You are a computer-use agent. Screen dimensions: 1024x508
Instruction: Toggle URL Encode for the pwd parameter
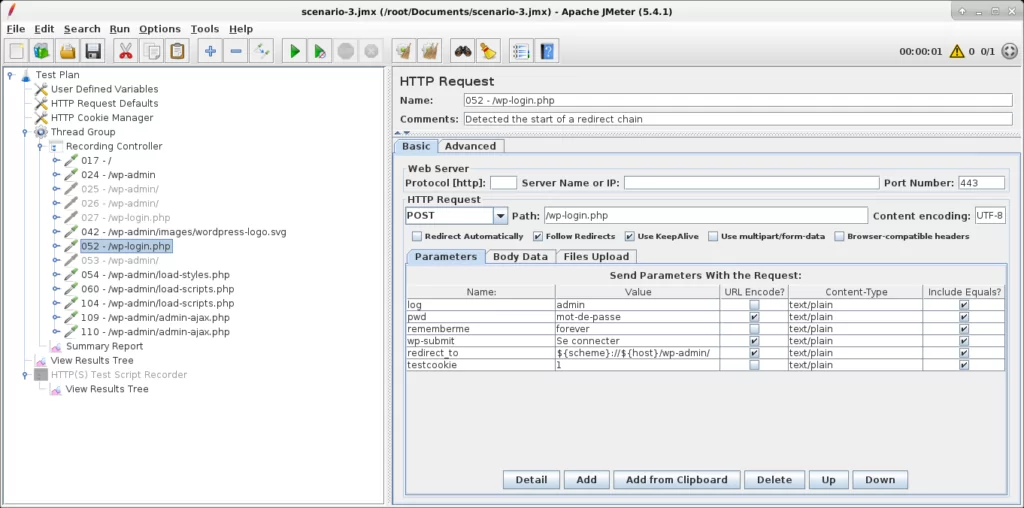(754, 316)
